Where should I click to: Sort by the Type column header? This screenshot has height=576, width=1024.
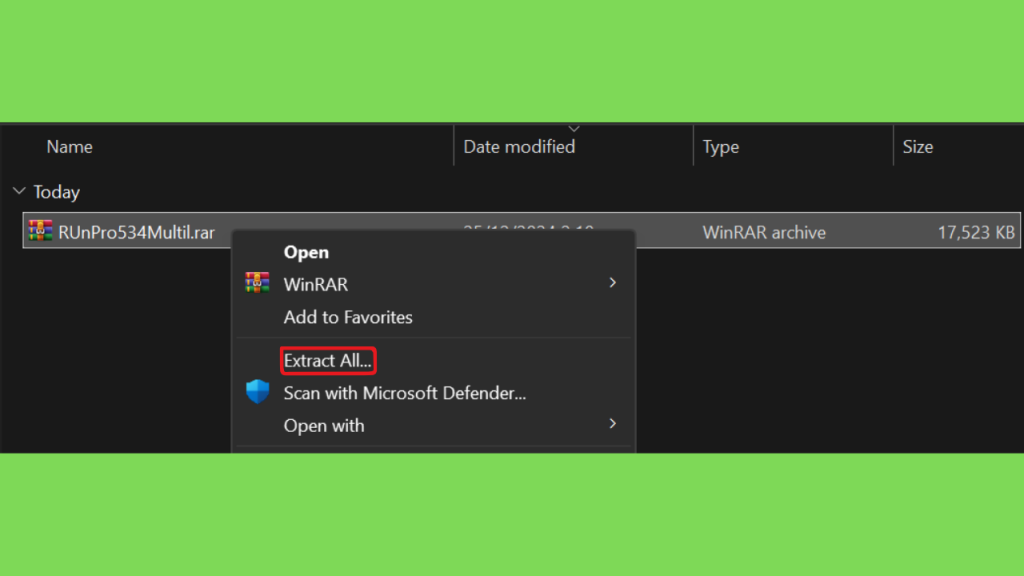coord(721,147)
